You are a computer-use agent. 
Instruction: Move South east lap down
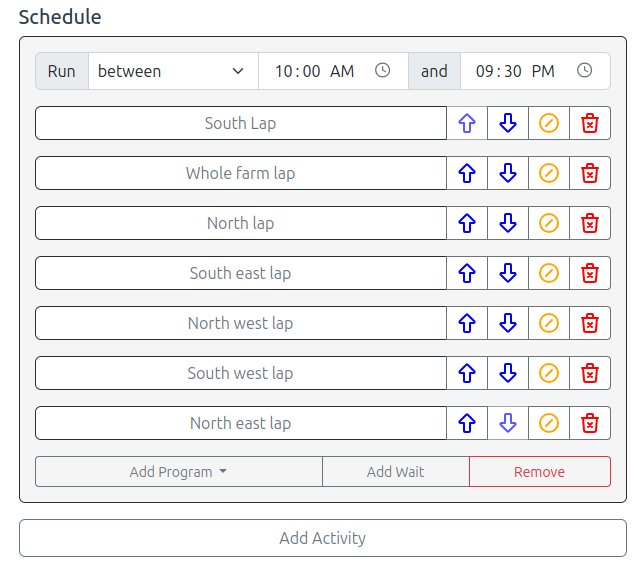pyautogui.click(x=508, y=273)
